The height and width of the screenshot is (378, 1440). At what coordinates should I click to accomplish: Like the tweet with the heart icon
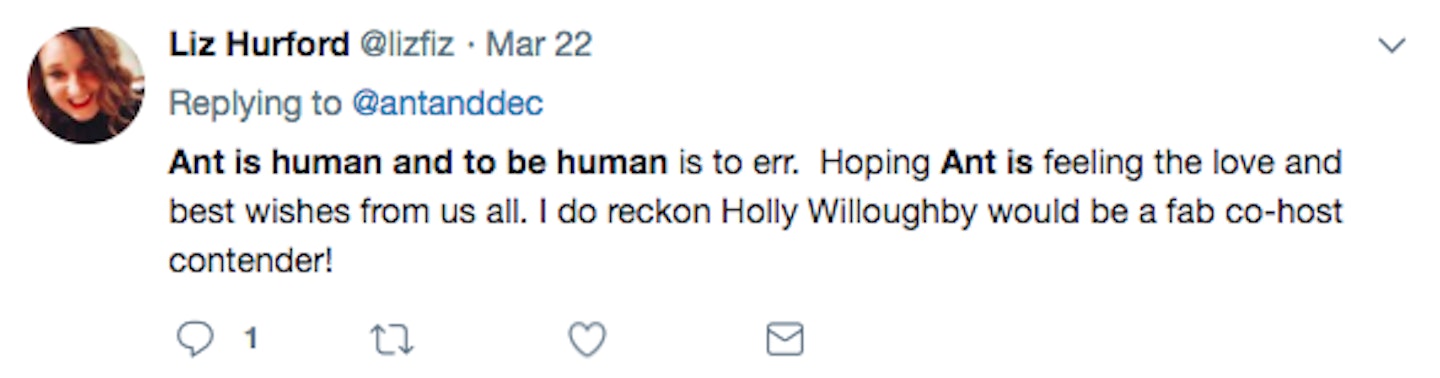(x=587, y=341)
